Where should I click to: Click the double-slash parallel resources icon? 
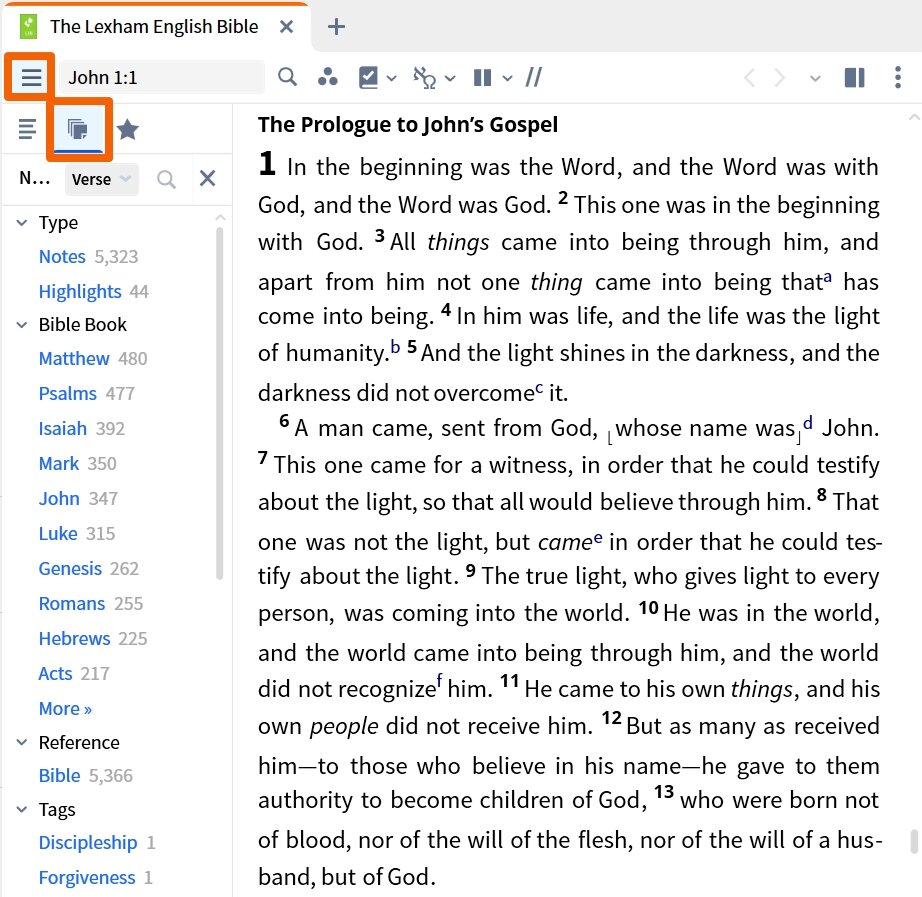click(534, 77)
